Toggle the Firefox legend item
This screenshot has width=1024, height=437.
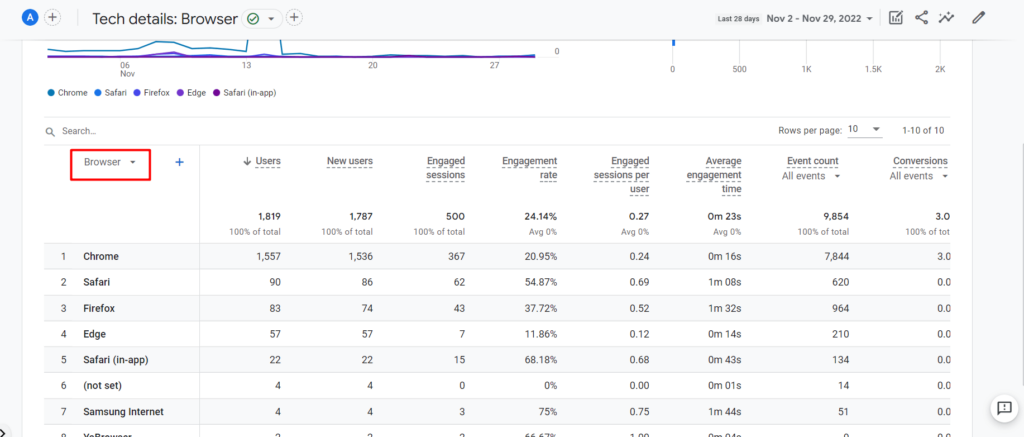point(152,93)
